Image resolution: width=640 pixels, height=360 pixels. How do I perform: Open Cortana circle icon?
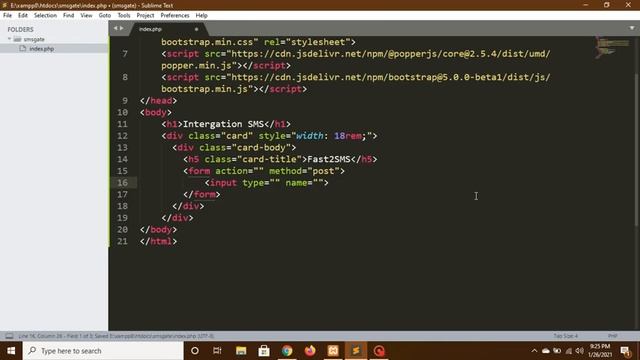[x=195, y=351]
